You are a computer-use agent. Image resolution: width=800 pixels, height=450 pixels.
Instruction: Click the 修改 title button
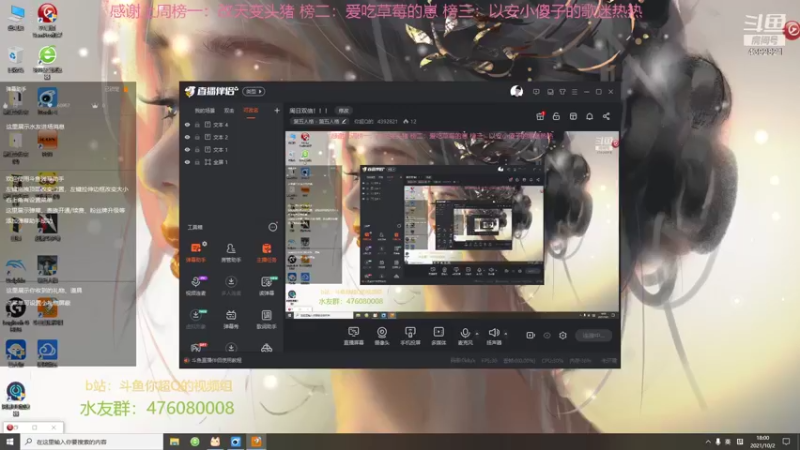(344, 110)
